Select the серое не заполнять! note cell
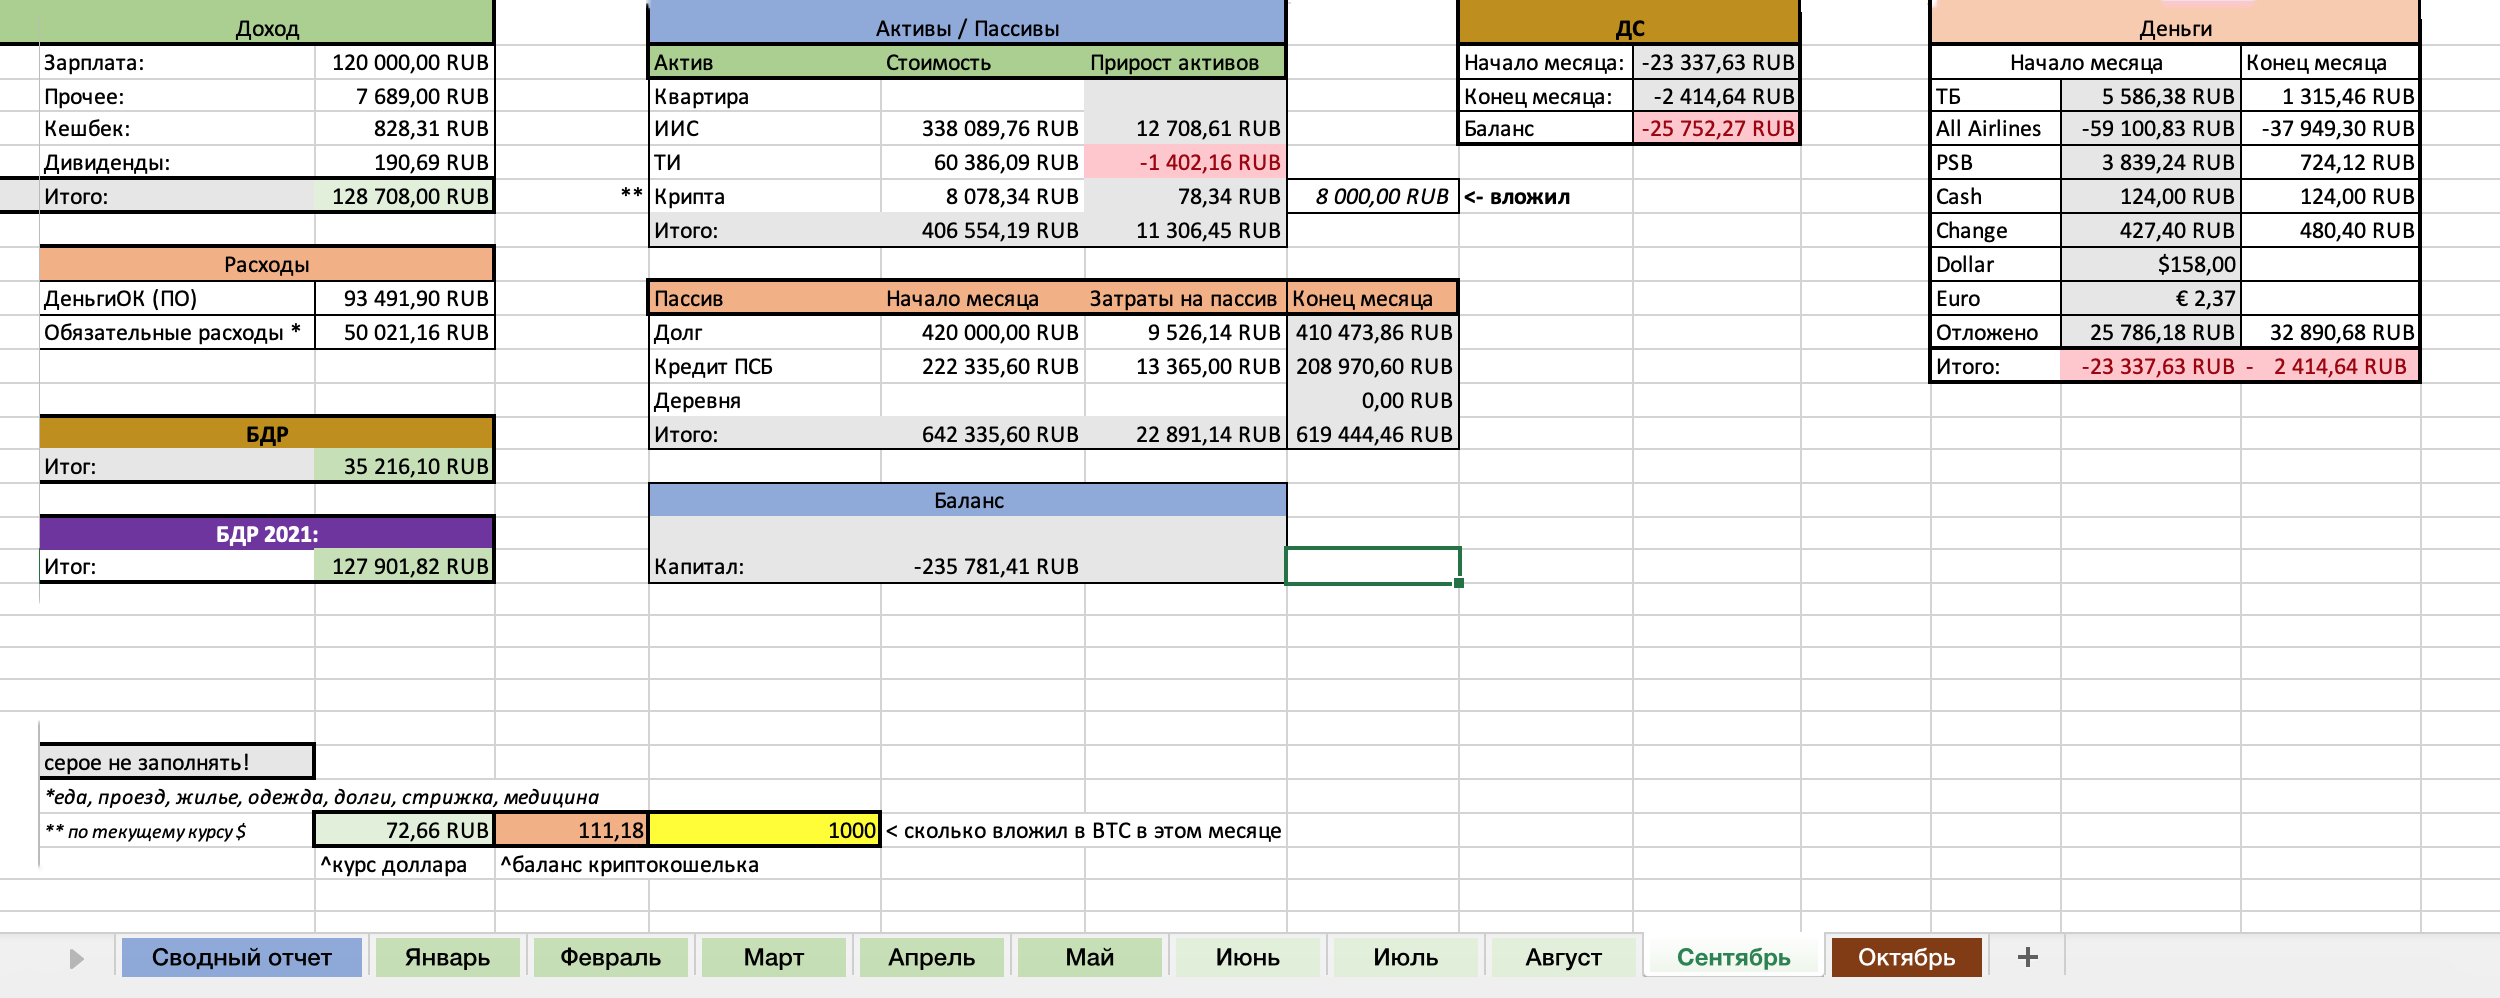Viewport: 2500px width, 998px height. pyautogui.click(x=177, y=762)
